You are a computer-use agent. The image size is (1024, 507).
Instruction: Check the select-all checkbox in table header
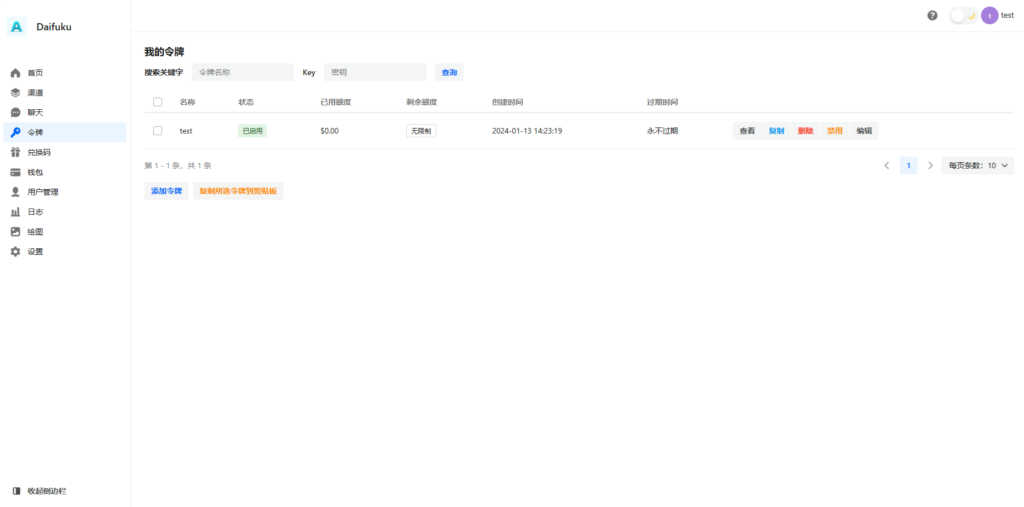[x=158, y=102]
